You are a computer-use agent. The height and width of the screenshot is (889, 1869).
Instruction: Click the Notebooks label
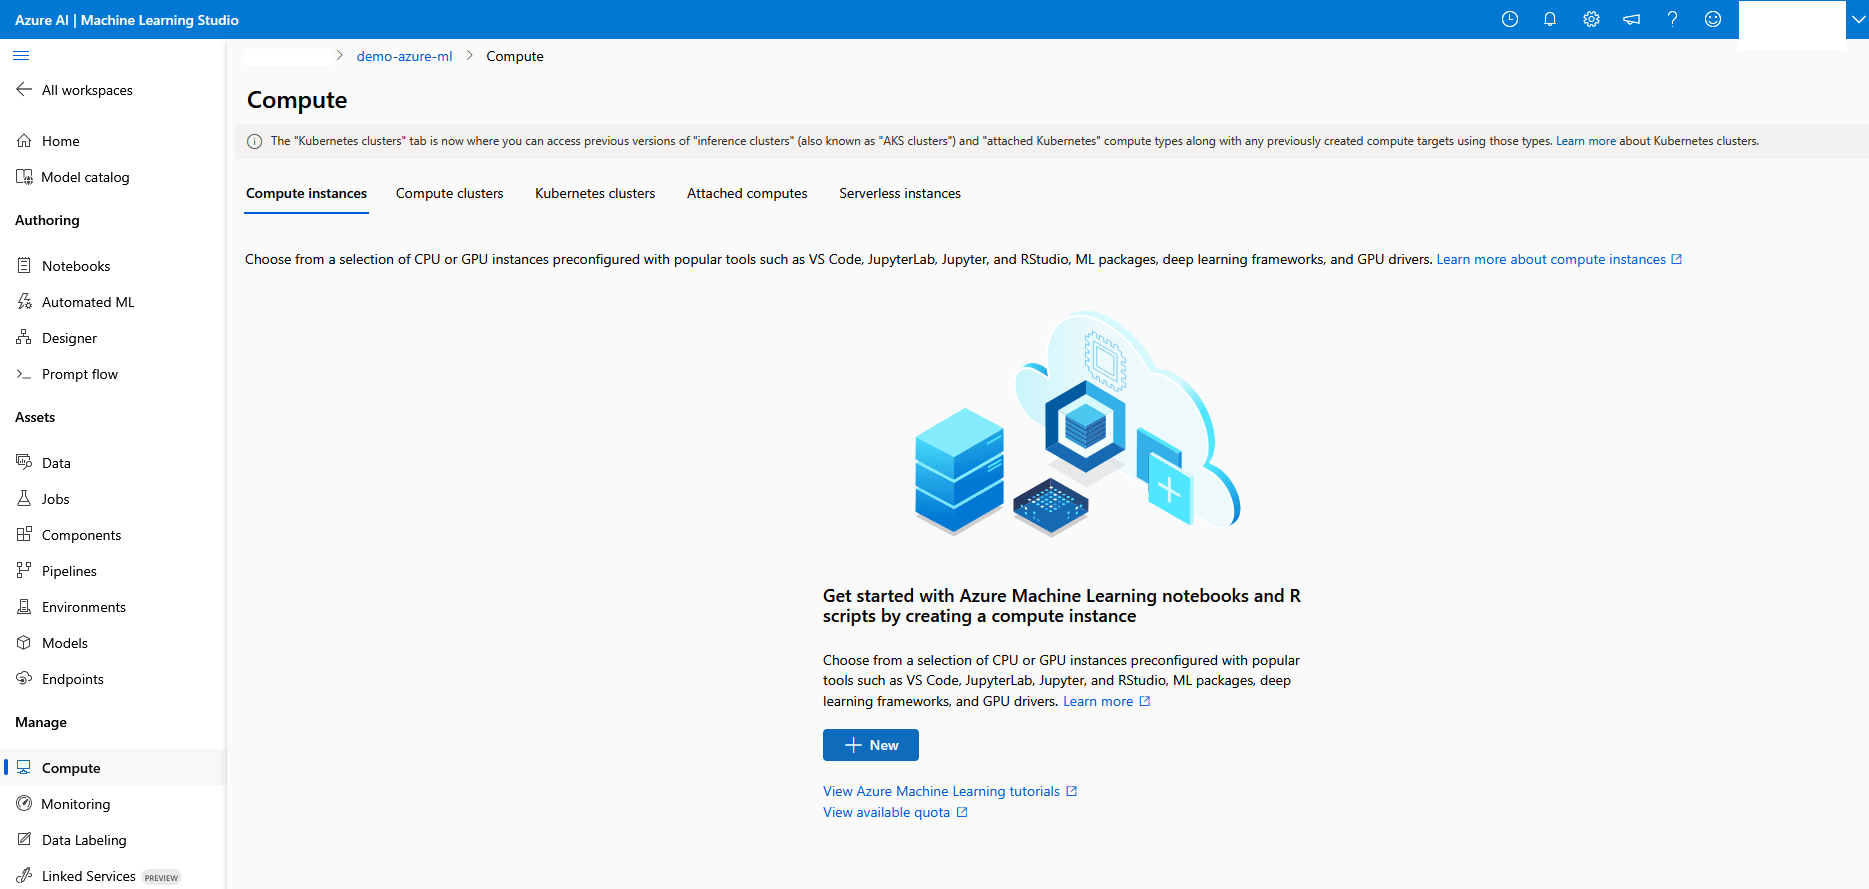coord(76,266)
